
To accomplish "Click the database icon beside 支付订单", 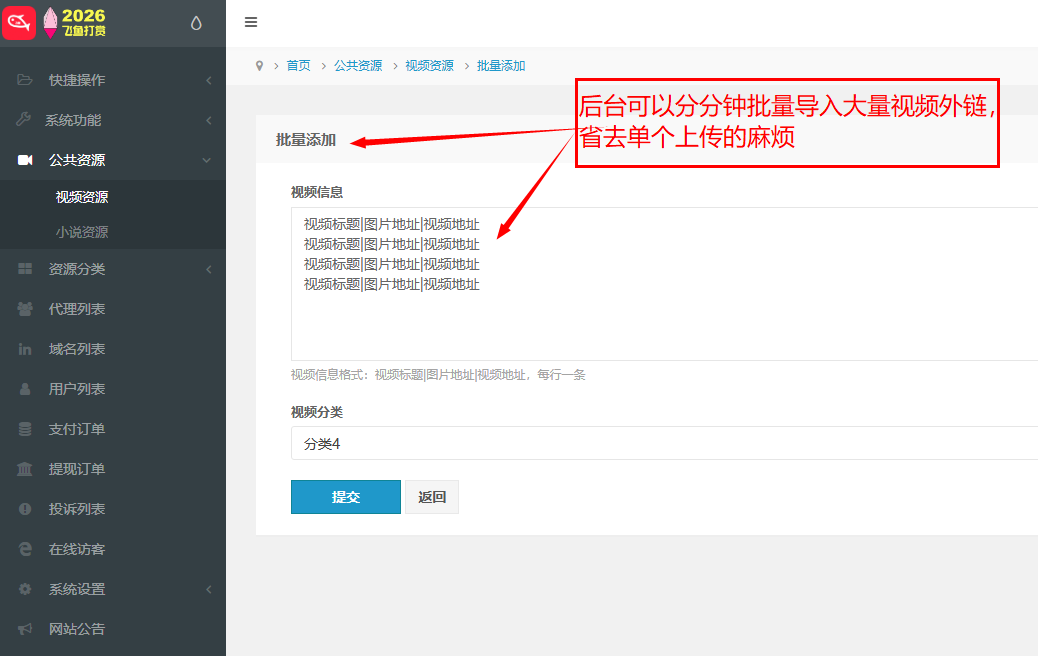I will pyautogui.click(x=25, y=429).
